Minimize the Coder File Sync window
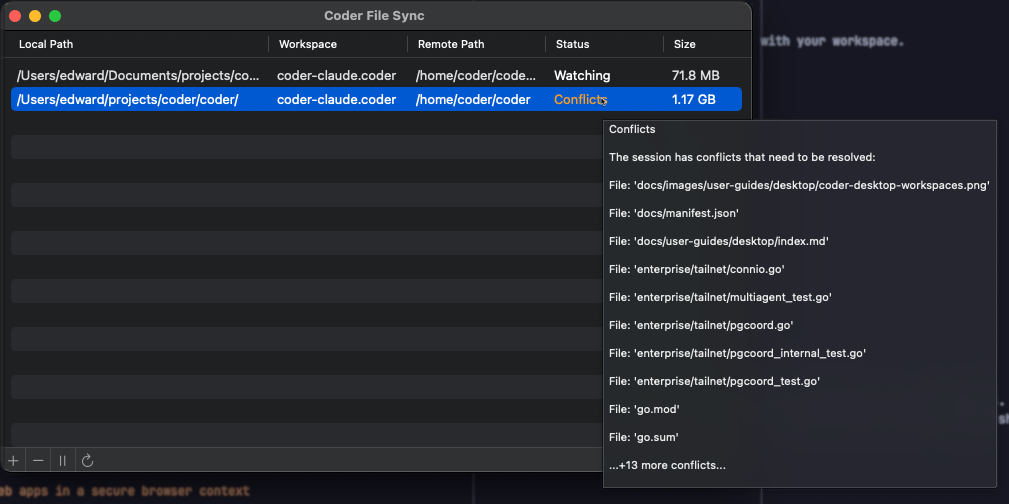 tap(35, 16)
